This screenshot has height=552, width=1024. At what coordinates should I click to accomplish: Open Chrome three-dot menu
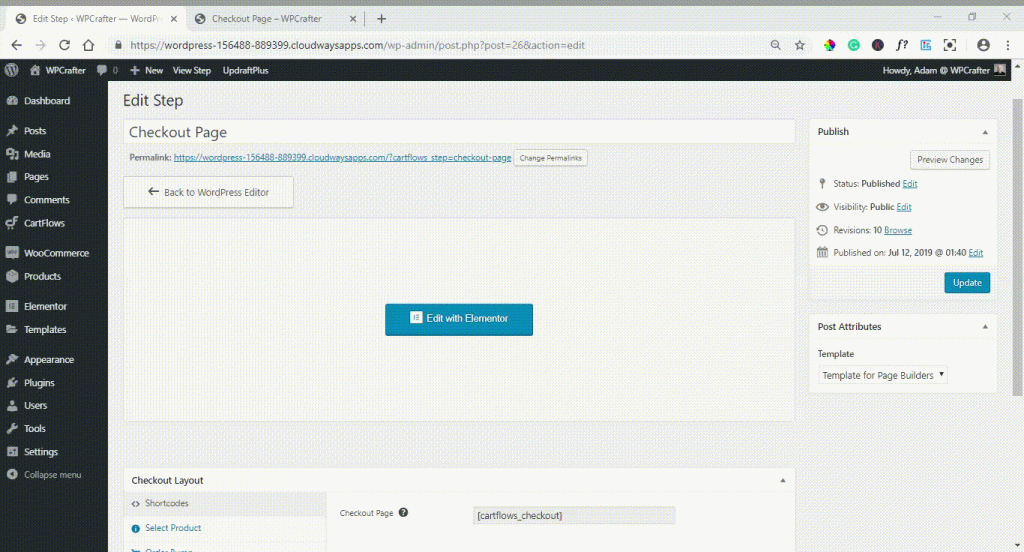[1008, 45]
